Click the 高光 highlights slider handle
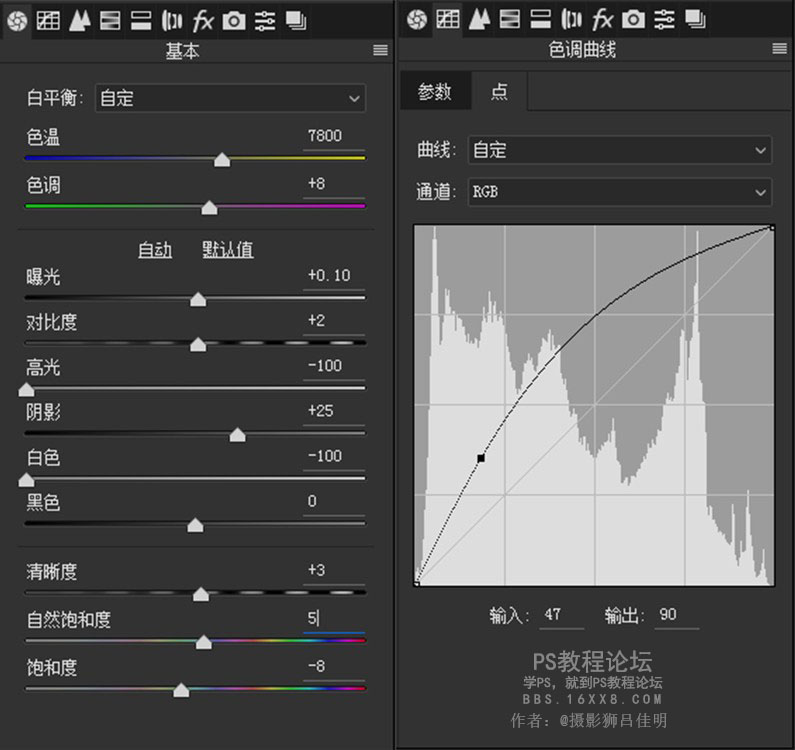Screen dimensions: 795x750 (26, 389)
